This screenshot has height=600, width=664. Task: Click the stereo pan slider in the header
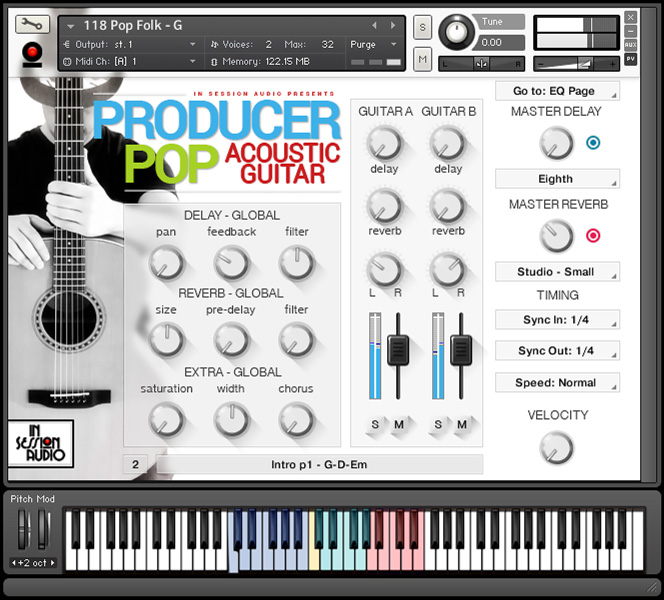click(x=481, y=64)
